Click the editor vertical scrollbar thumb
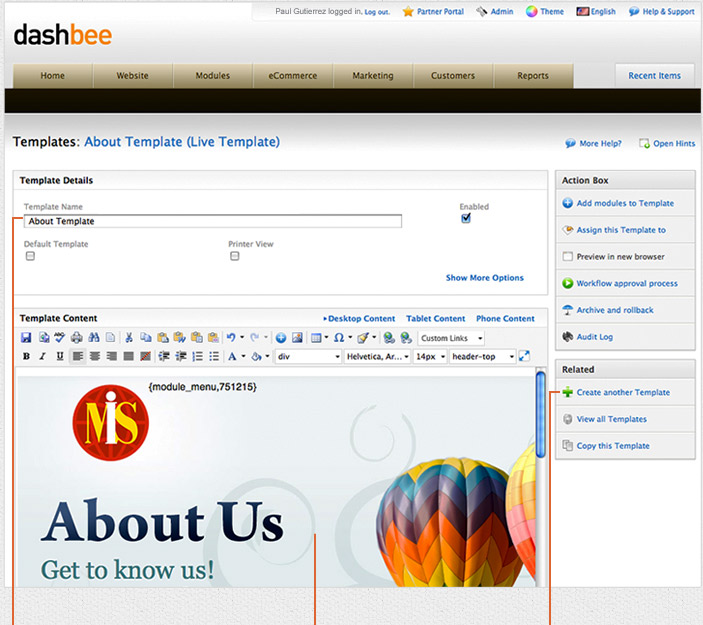703x625 pixels. coord(541,415)
